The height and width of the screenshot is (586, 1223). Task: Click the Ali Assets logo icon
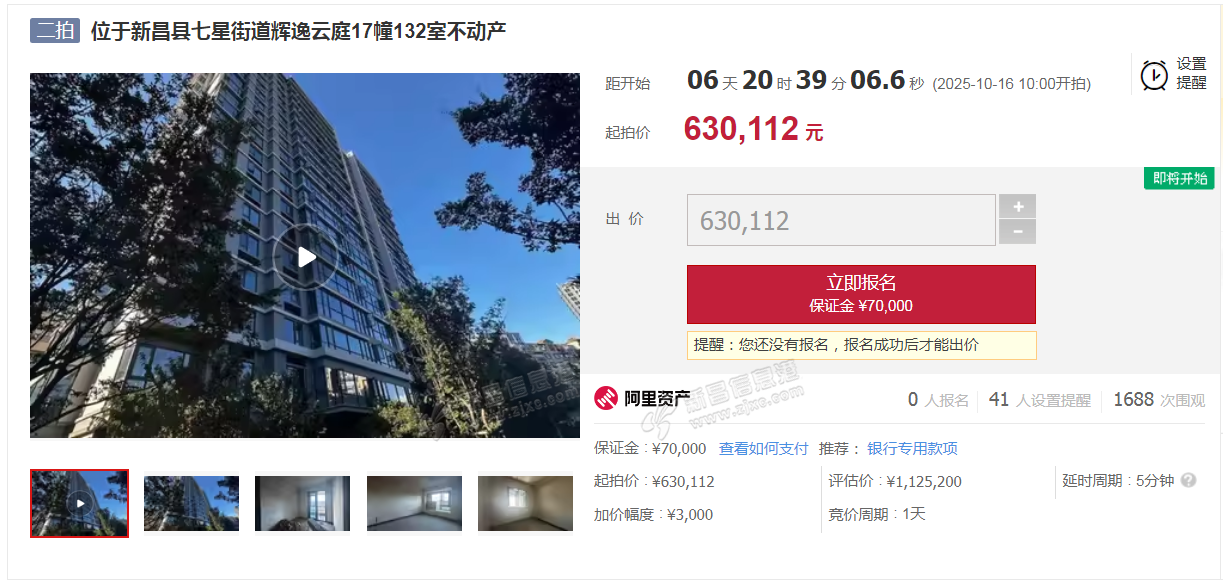point(607,399)
